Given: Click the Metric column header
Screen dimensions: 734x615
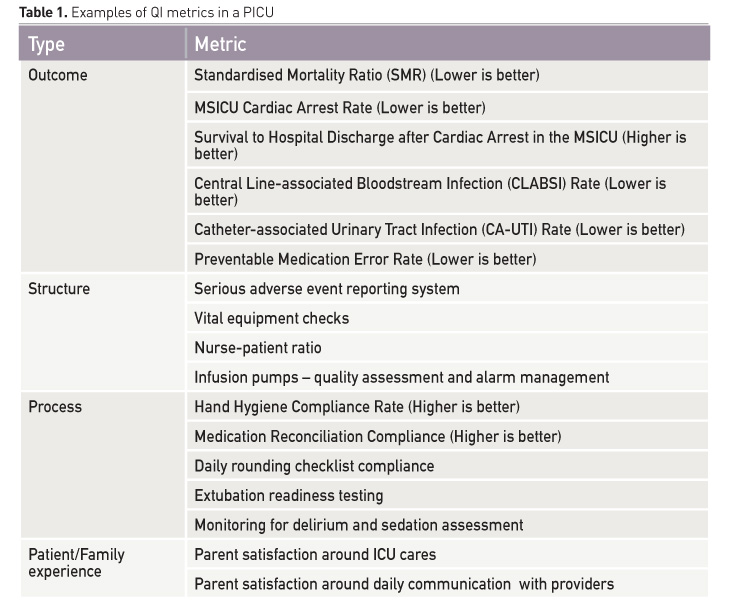Looking at the screenshot, I should click(x=220, y=44).
